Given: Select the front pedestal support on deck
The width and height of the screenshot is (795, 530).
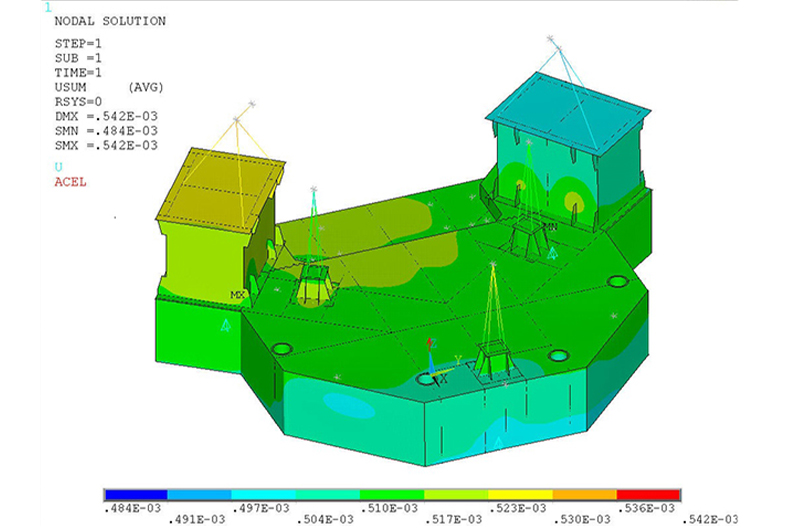Looking at the screenshot, I should coord(493,360).
